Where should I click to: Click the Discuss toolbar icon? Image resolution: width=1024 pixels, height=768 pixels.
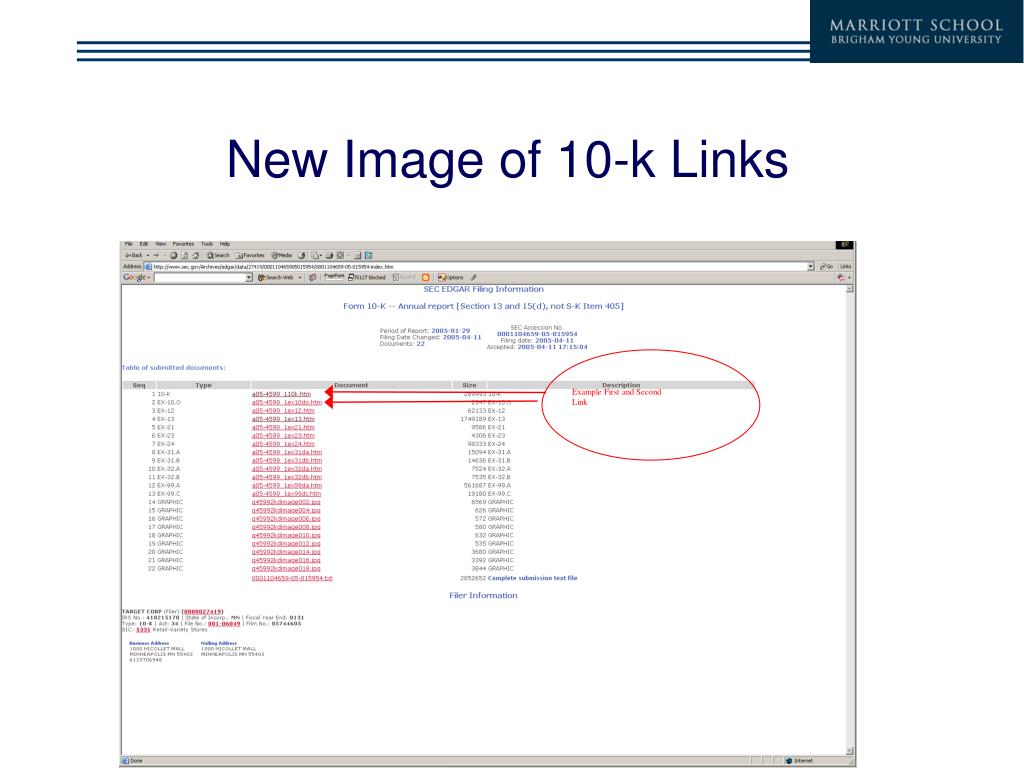[x=358, y=255]
